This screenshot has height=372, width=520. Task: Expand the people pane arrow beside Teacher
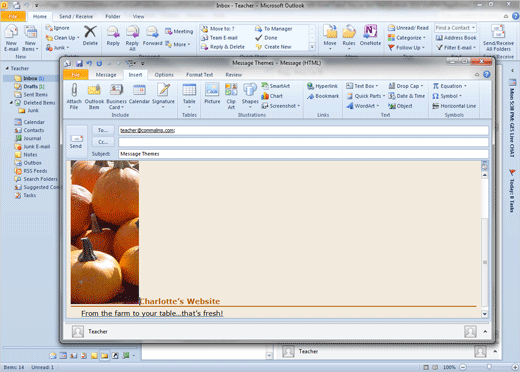pos(485,332)
